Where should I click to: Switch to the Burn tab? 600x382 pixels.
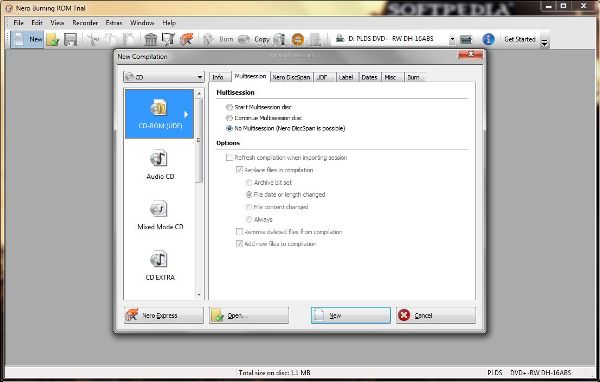414,77
